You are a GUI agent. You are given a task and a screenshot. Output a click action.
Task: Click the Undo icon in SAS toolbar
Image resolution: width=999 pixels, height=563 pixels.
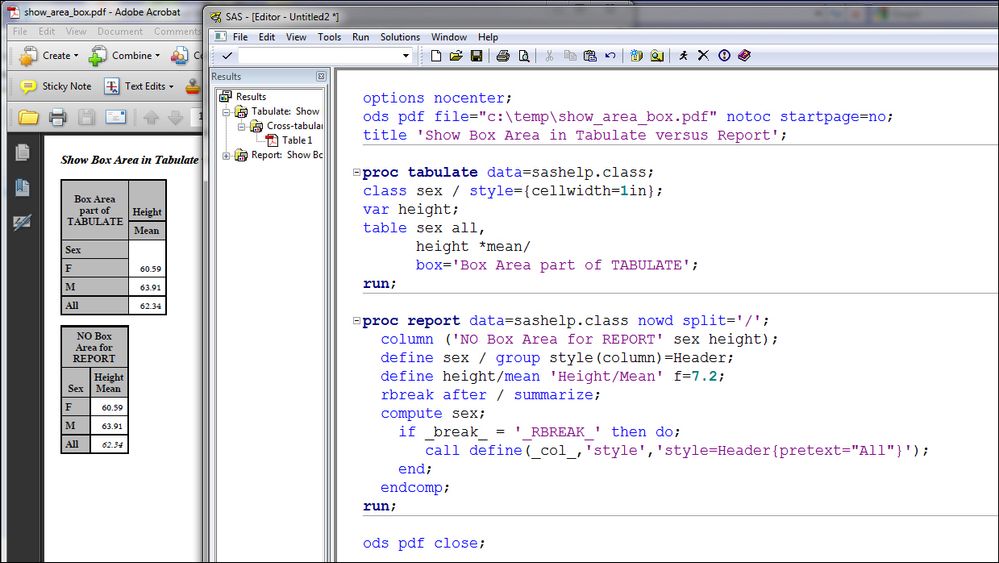point(610,56)
